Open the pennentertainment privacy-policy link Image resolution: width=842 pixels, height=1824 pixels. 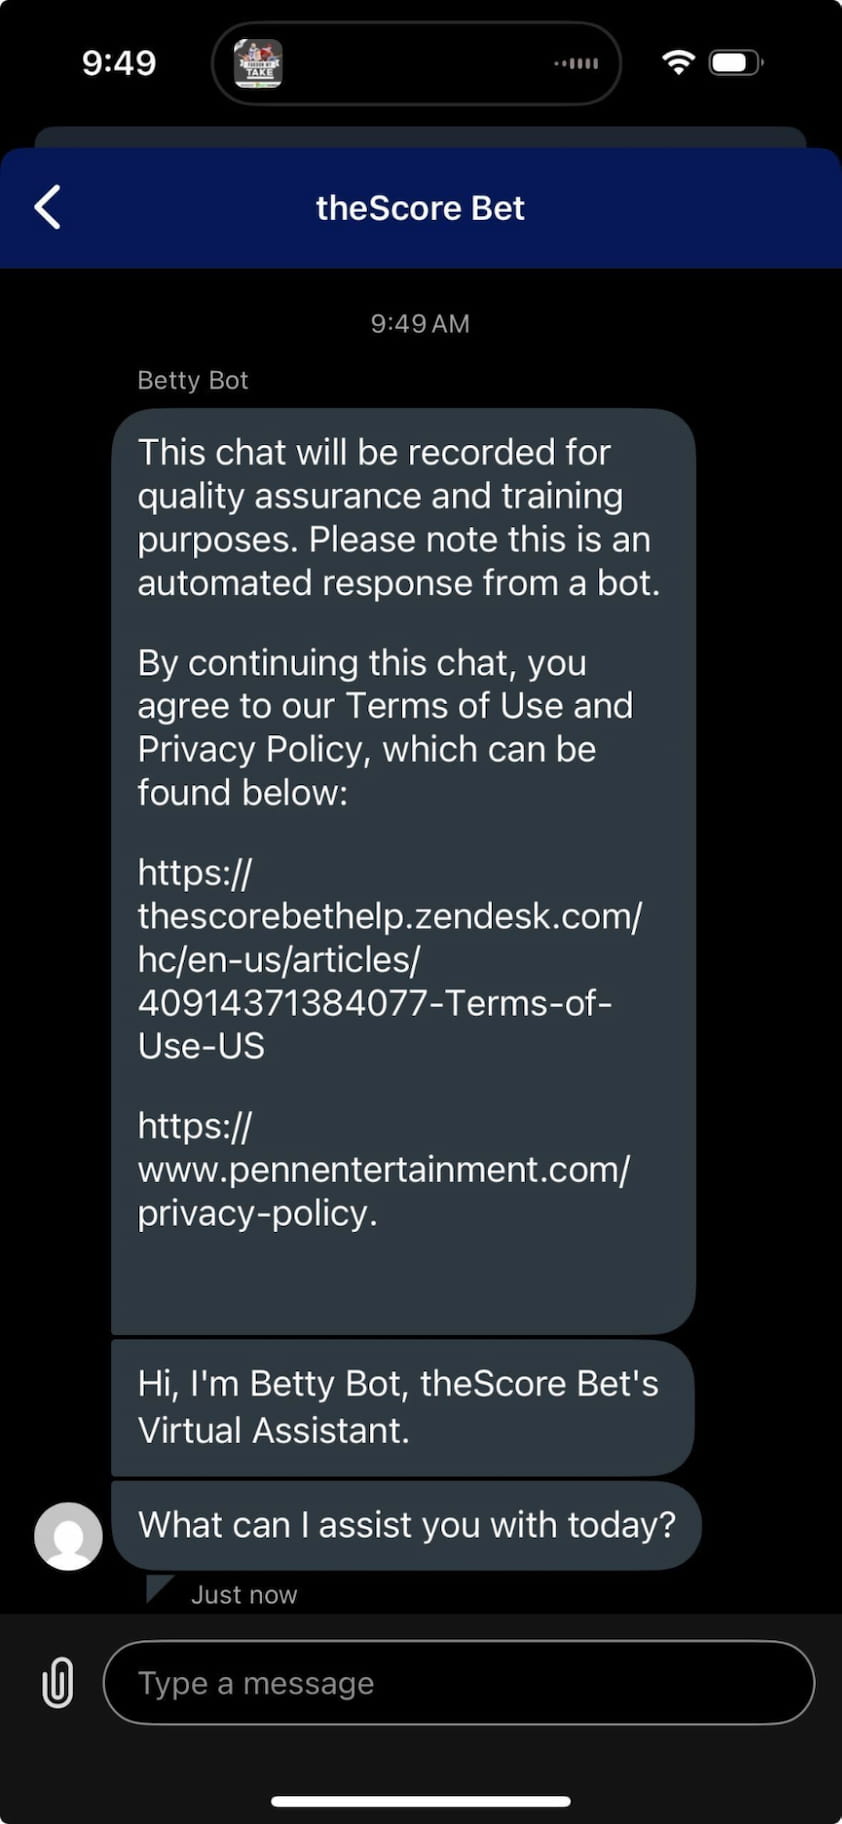click(383, 1169)
